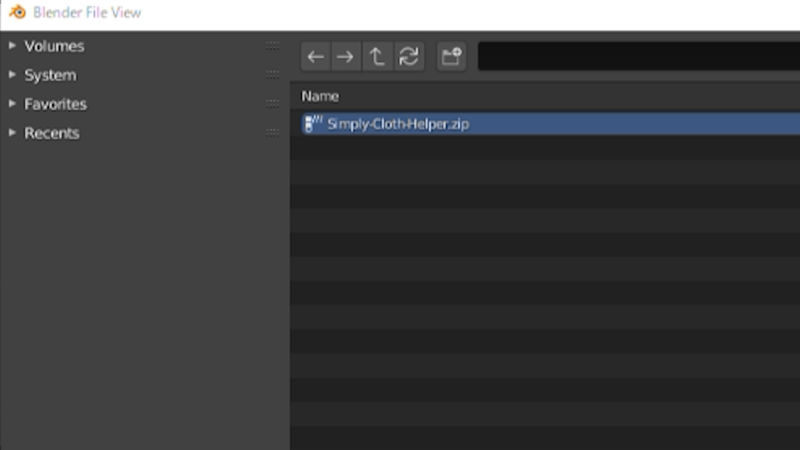Expand the Recents panel

[12, 133]
